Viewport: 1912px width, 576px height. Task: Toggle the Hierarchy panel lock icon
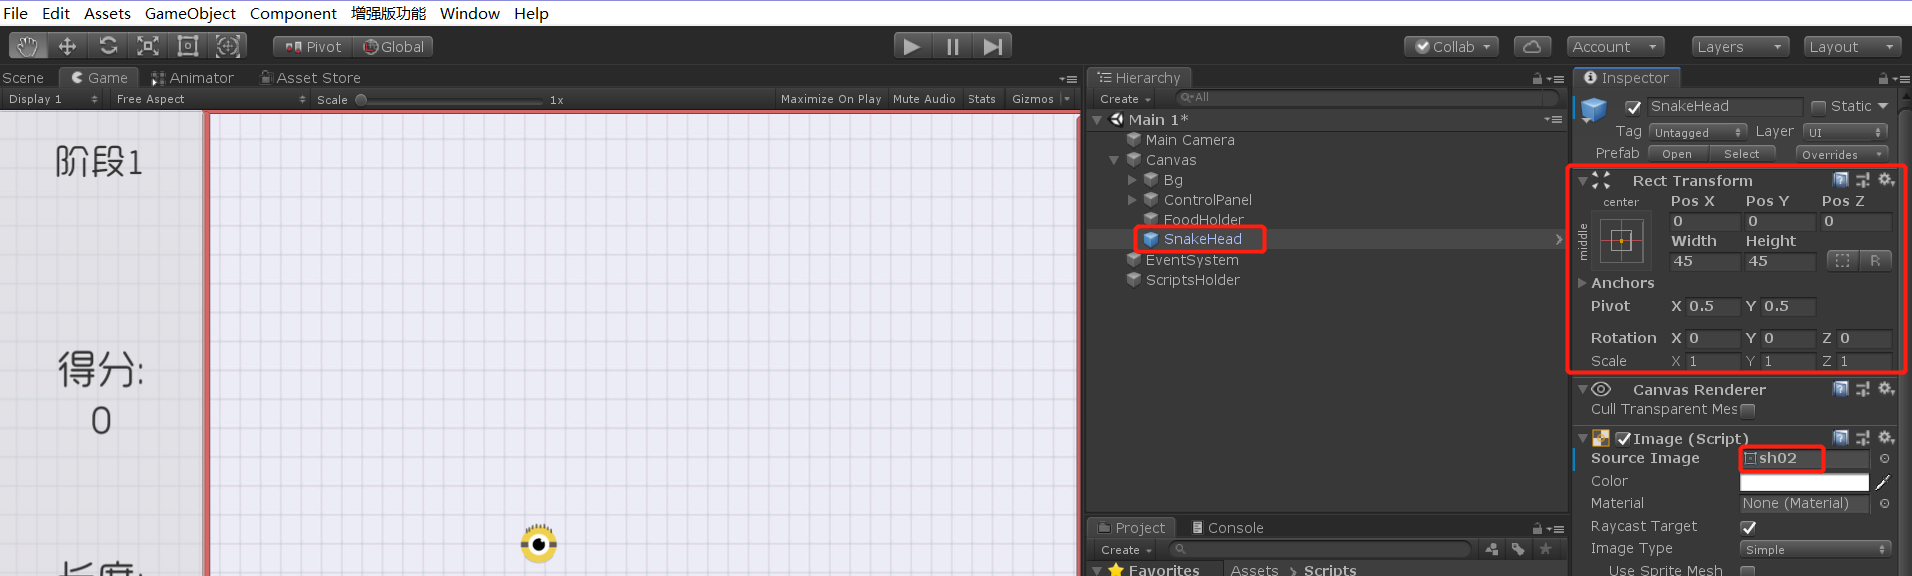1537,79
